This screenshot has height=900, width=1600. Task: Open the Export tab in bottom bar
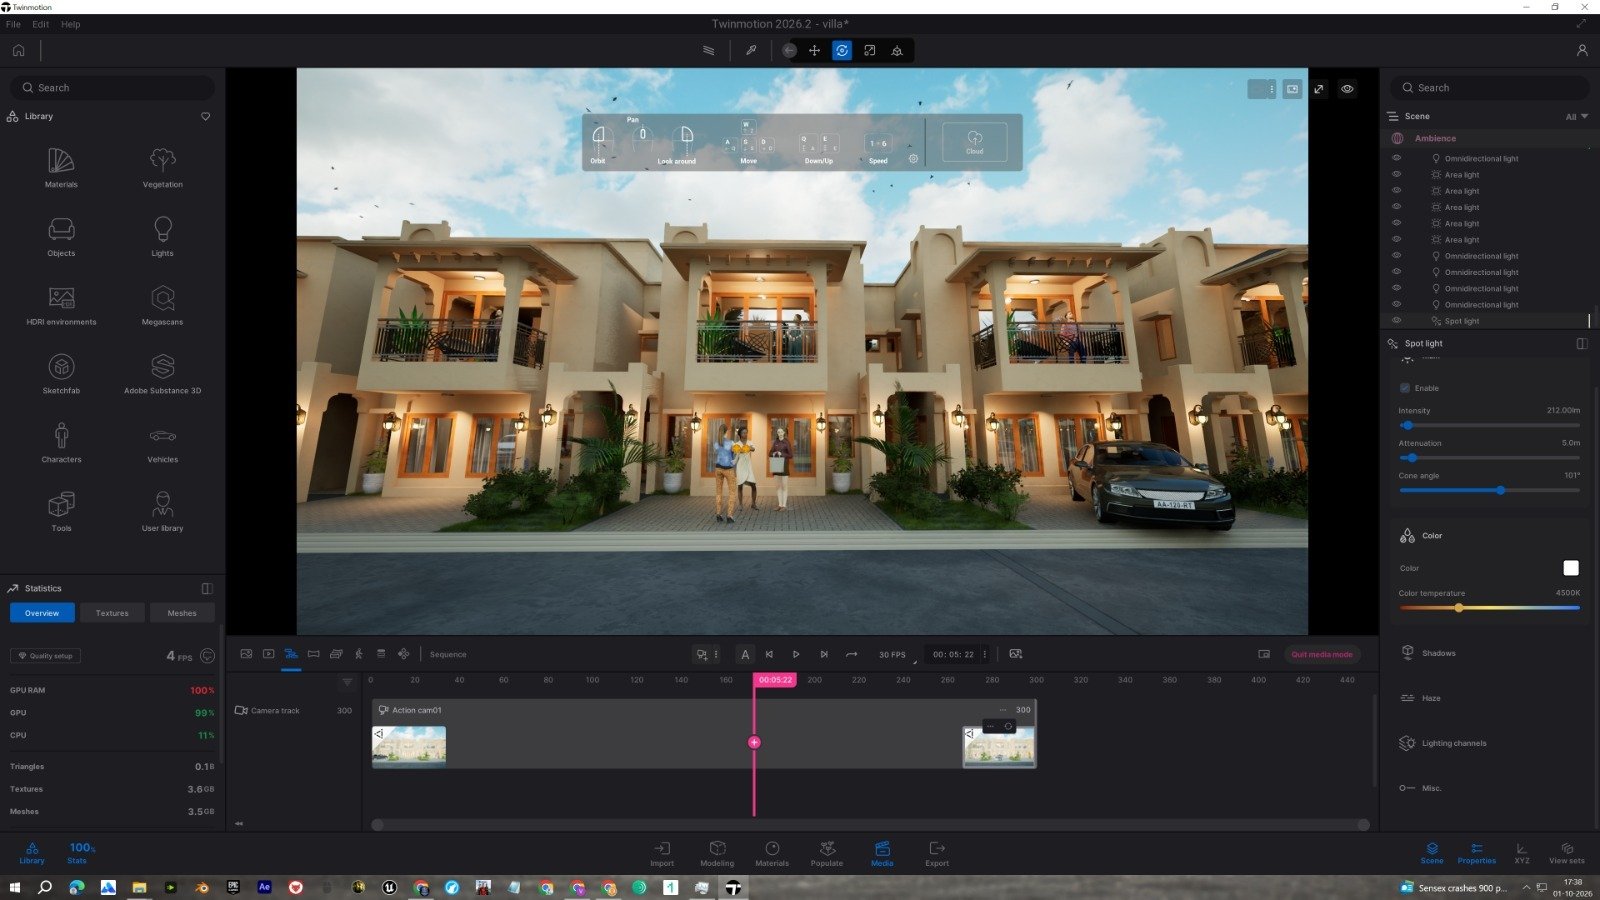(937, 853)
